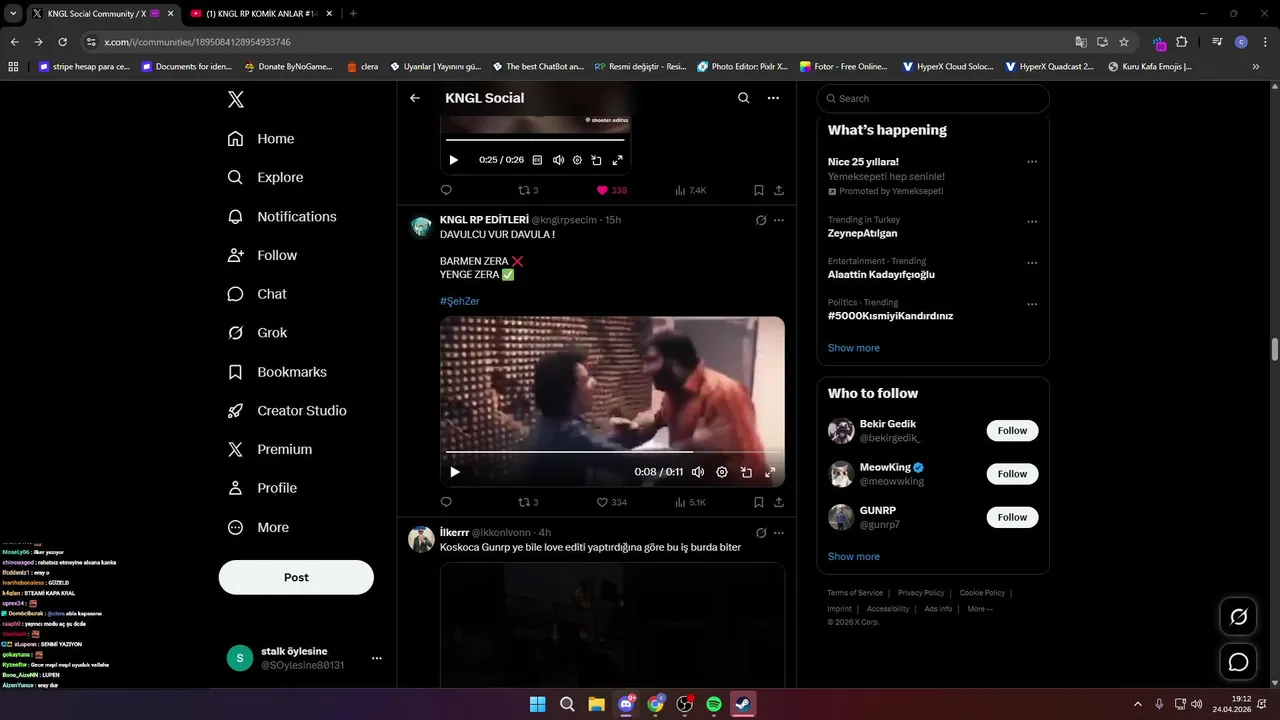
Task: Show more in Who to follow
Action: tap(854, 557)
